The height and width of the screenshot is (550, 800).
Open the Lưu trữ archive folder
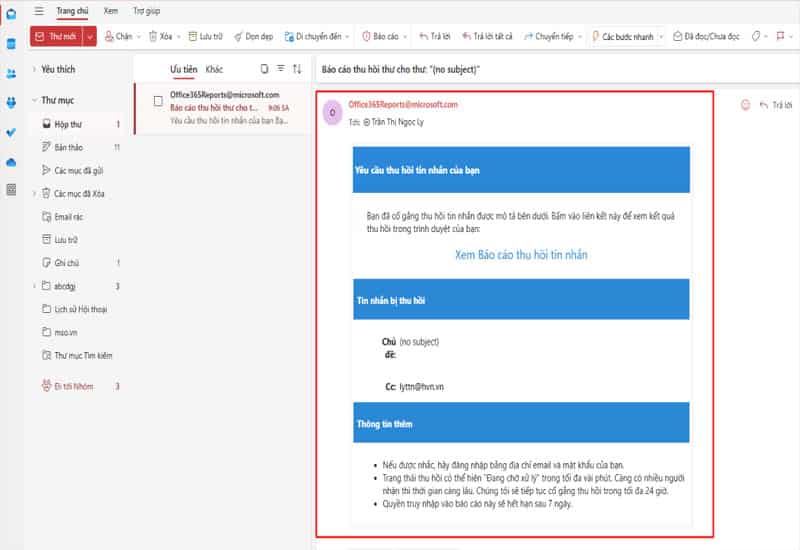pos(77,240)
